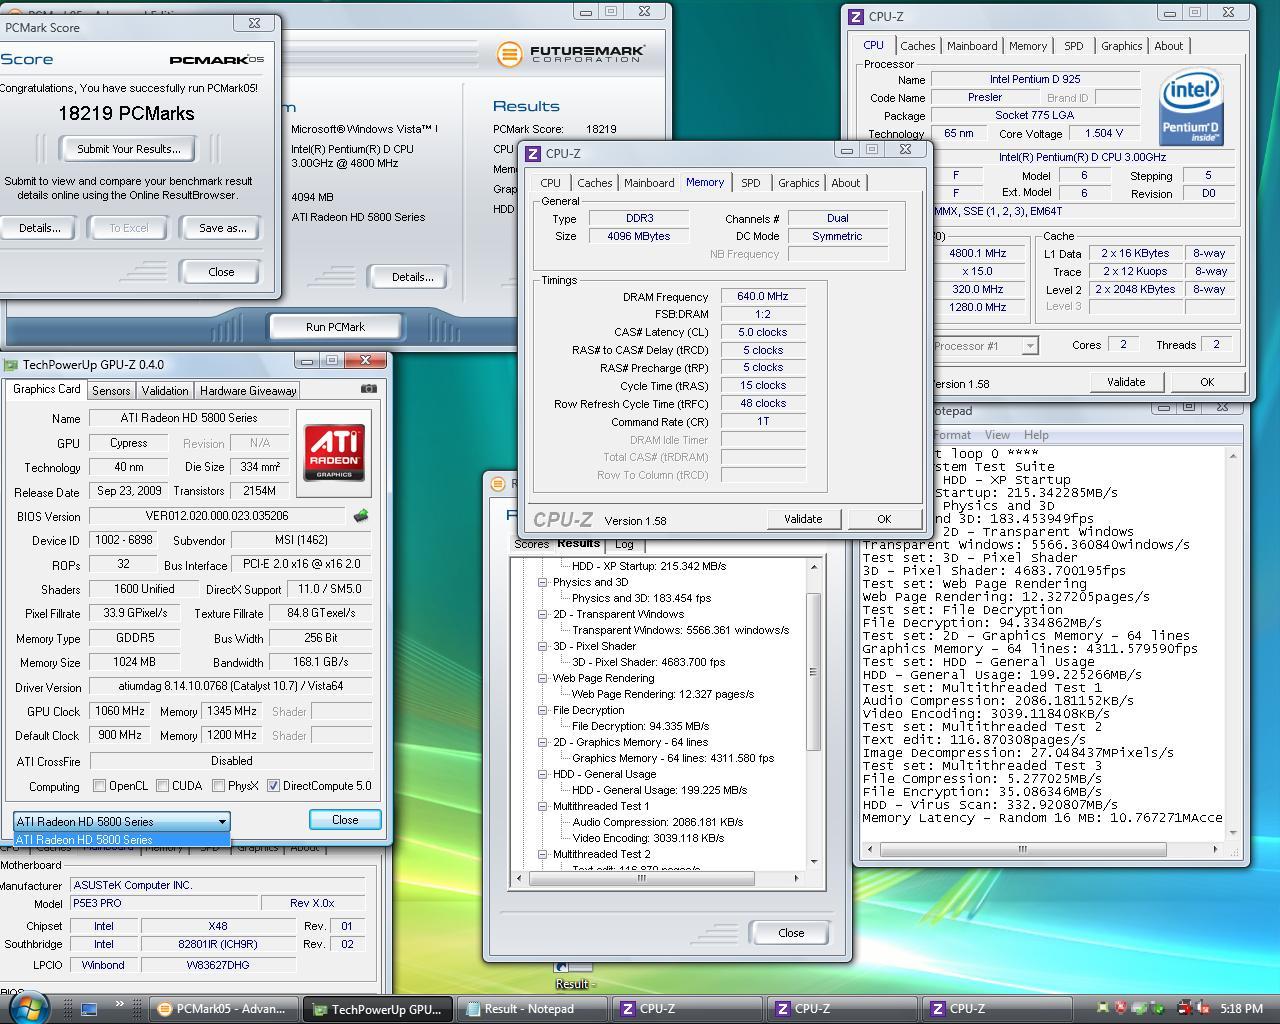1280x1024 pixels.
Task: Click the ATI Radeon logo in GPU-Z
Action: pos(334,453)
